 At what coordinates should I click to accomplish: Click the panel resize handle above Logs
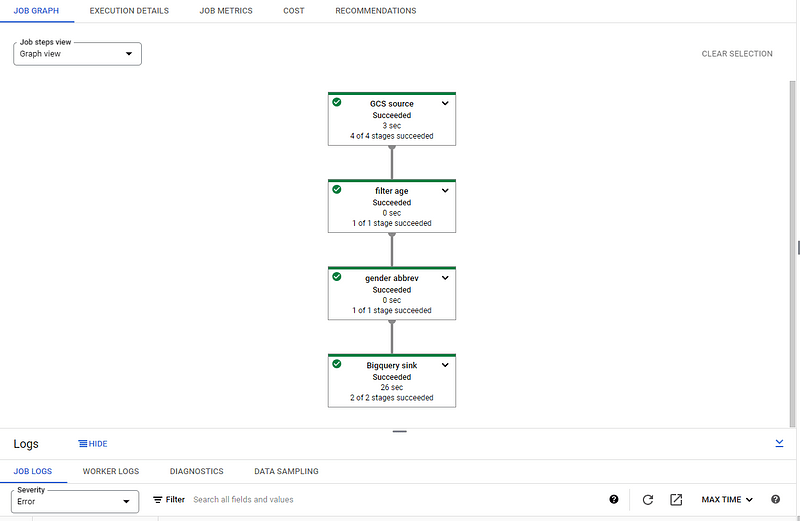click(400, 431)
